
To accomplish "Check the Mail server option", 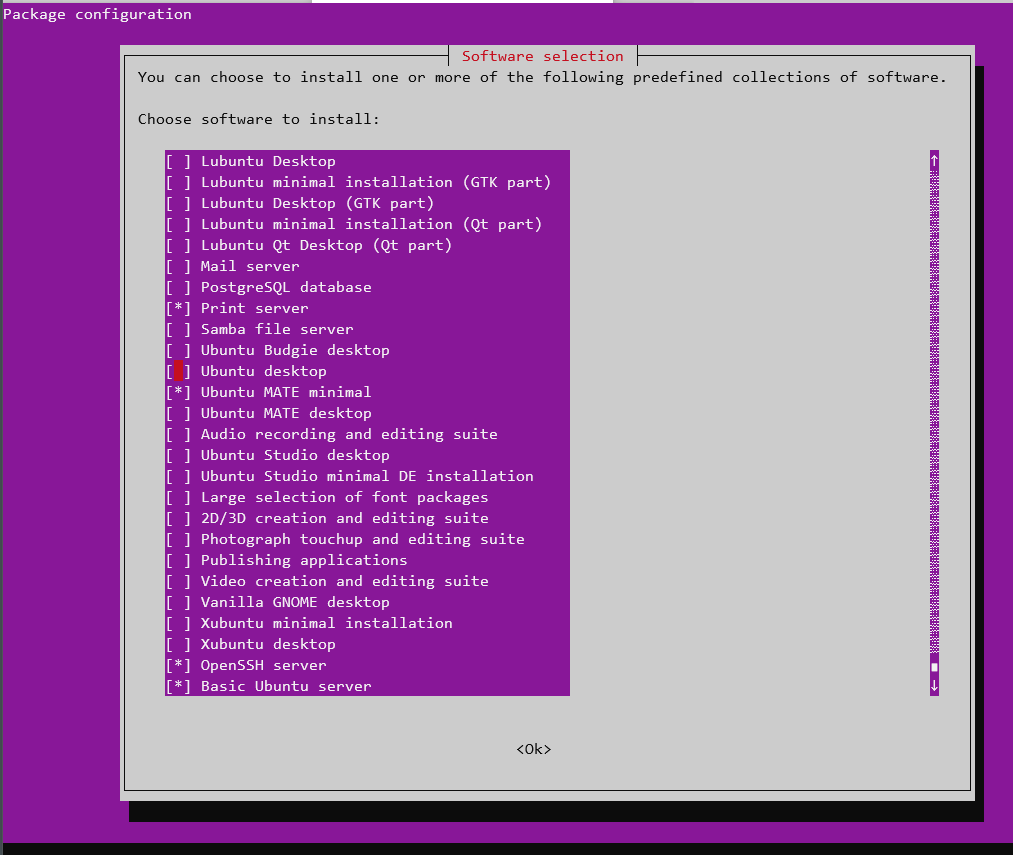I will pyautogui.click(x=178, y=266).
